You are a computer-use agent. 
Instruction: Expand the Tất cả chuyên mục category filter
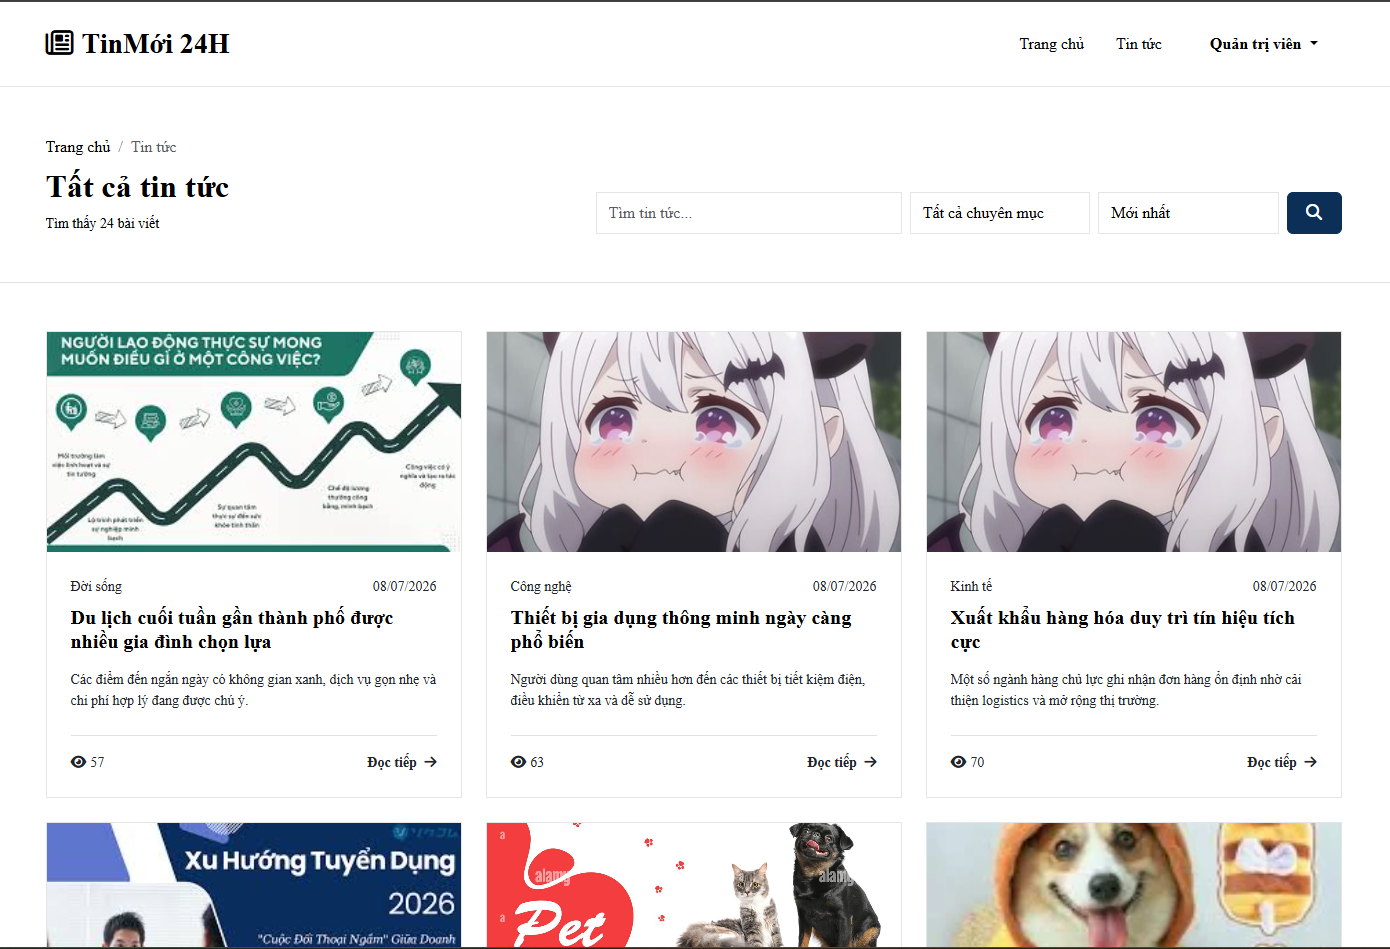1000,213
